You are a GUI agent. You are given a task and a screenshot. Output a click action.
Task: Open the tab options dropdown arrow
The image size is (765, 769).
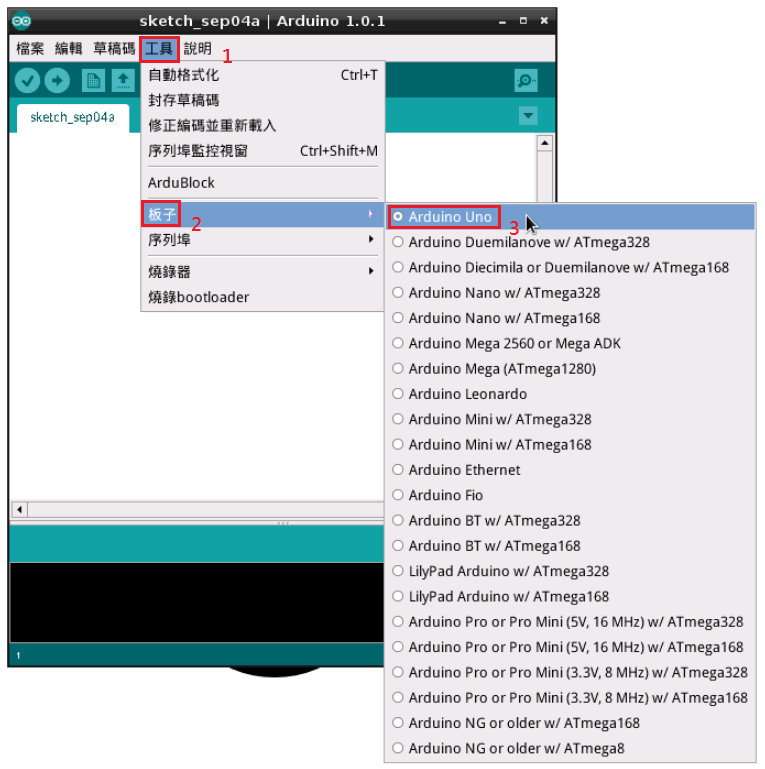click(x=528, y=116)
